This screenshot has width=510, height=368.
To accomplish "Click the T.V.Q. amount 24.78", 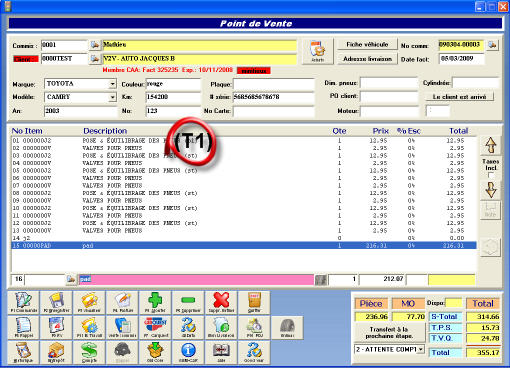I will pos(483,339).
